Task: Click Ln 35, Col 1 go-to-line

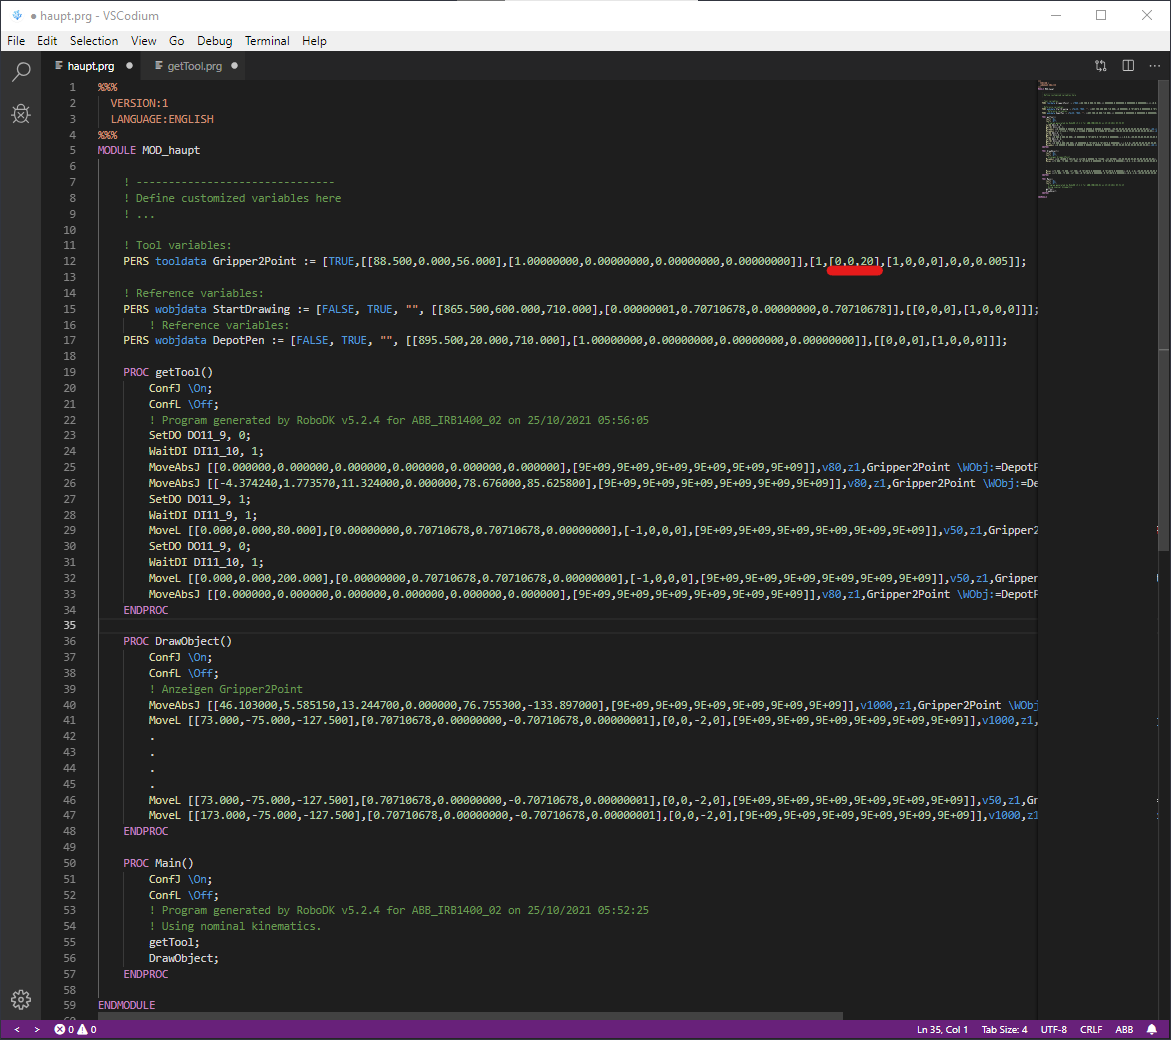Action: point(942,1030)
